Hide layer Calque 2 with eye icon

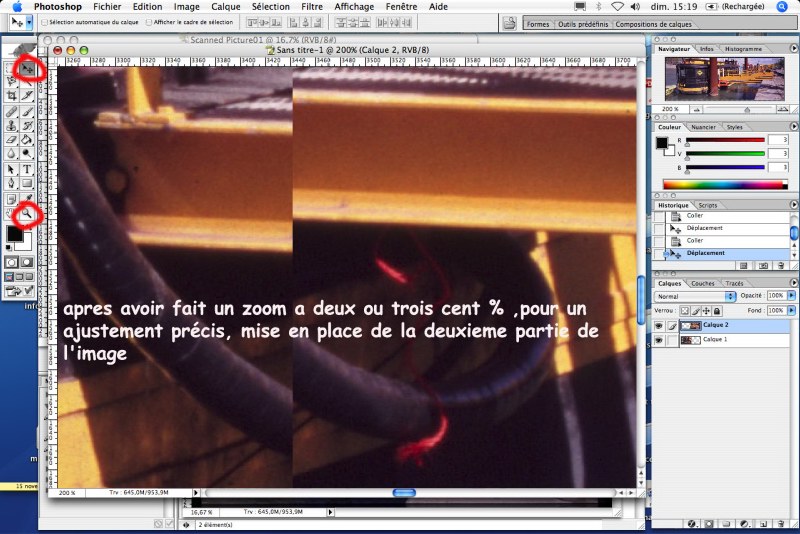[x=659, y=325]
